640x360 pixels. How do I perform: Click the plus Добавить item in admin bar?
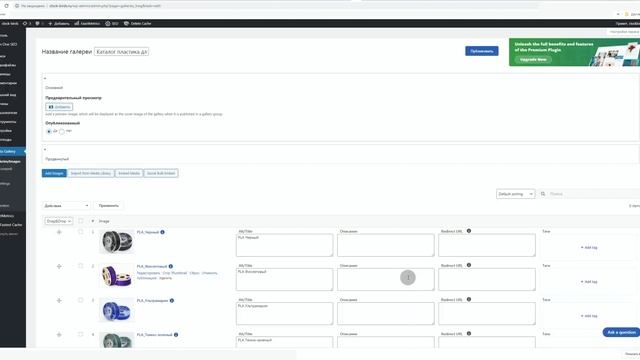(x=59, y=23)
